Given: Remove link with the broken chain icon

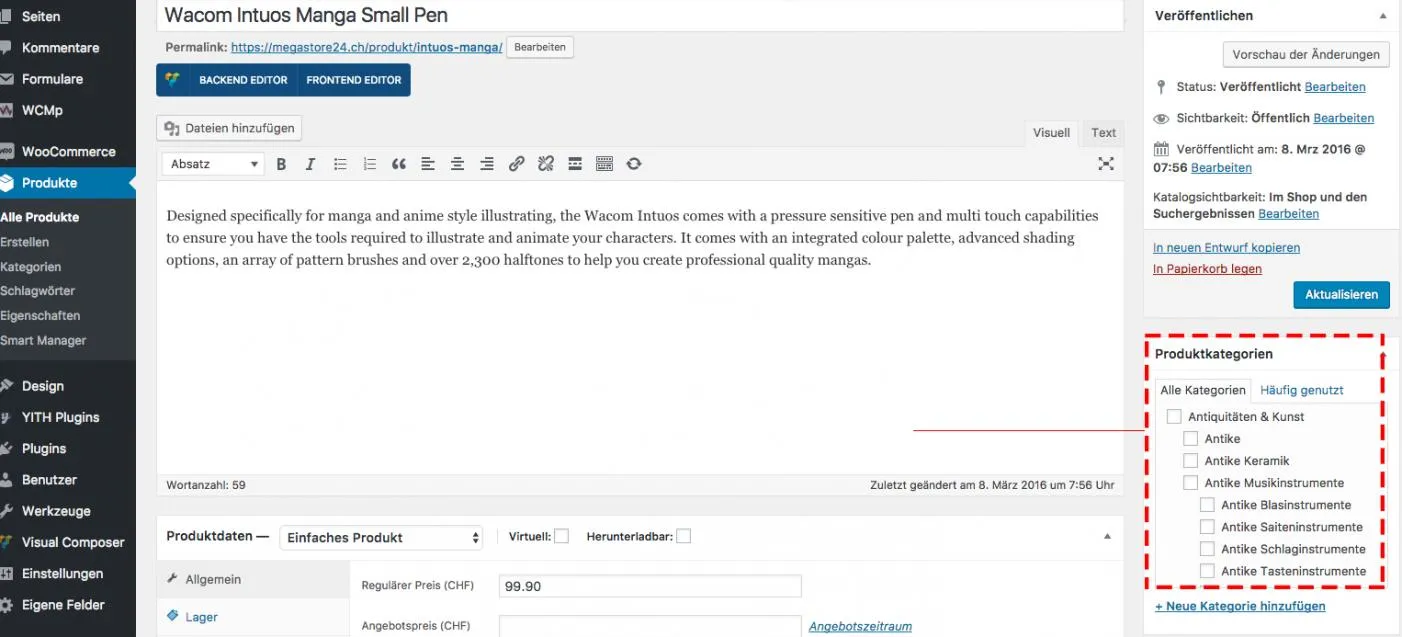Looking at the screenshot, I should (x=546, y=164).
